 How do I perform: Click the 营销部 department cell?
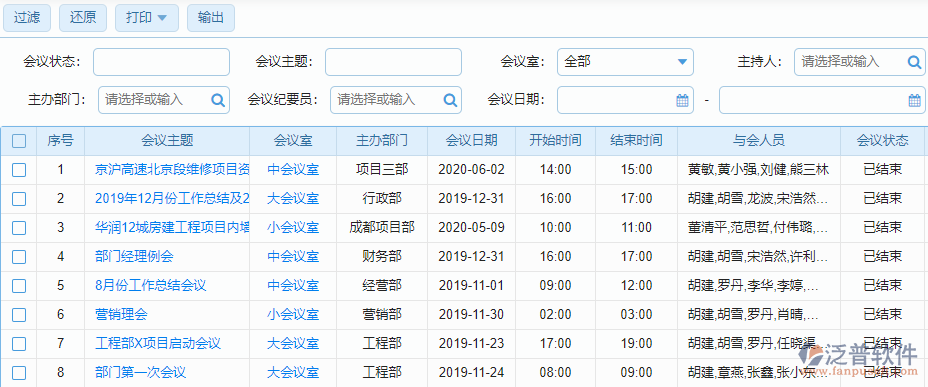point(382,314)
